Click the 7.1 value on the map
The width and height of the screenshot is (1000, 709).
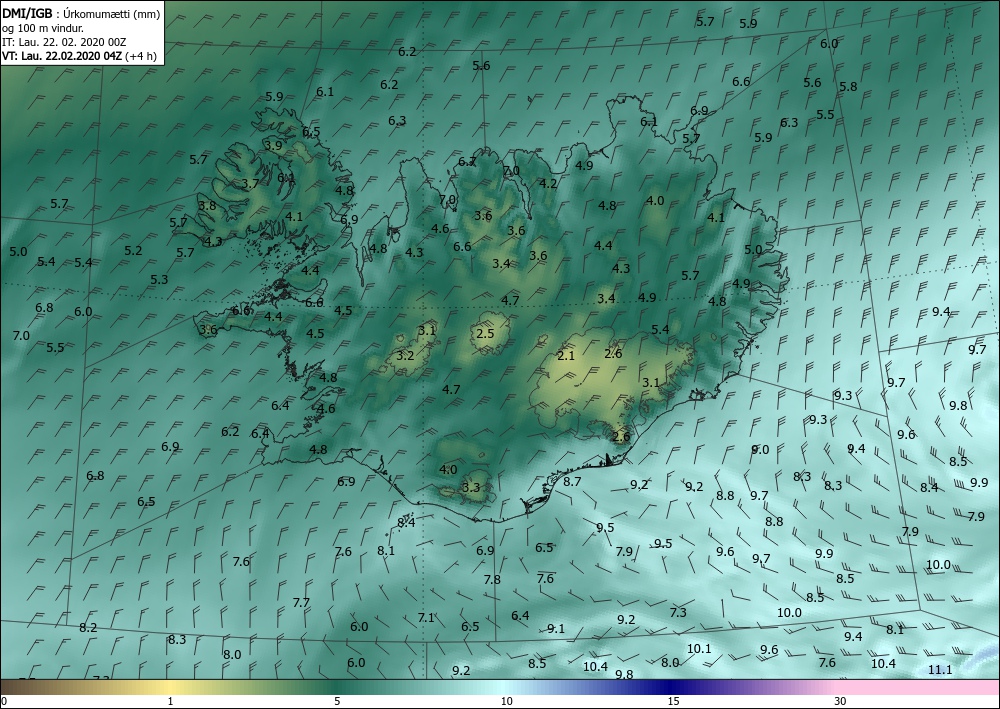[x=426, y=617]
